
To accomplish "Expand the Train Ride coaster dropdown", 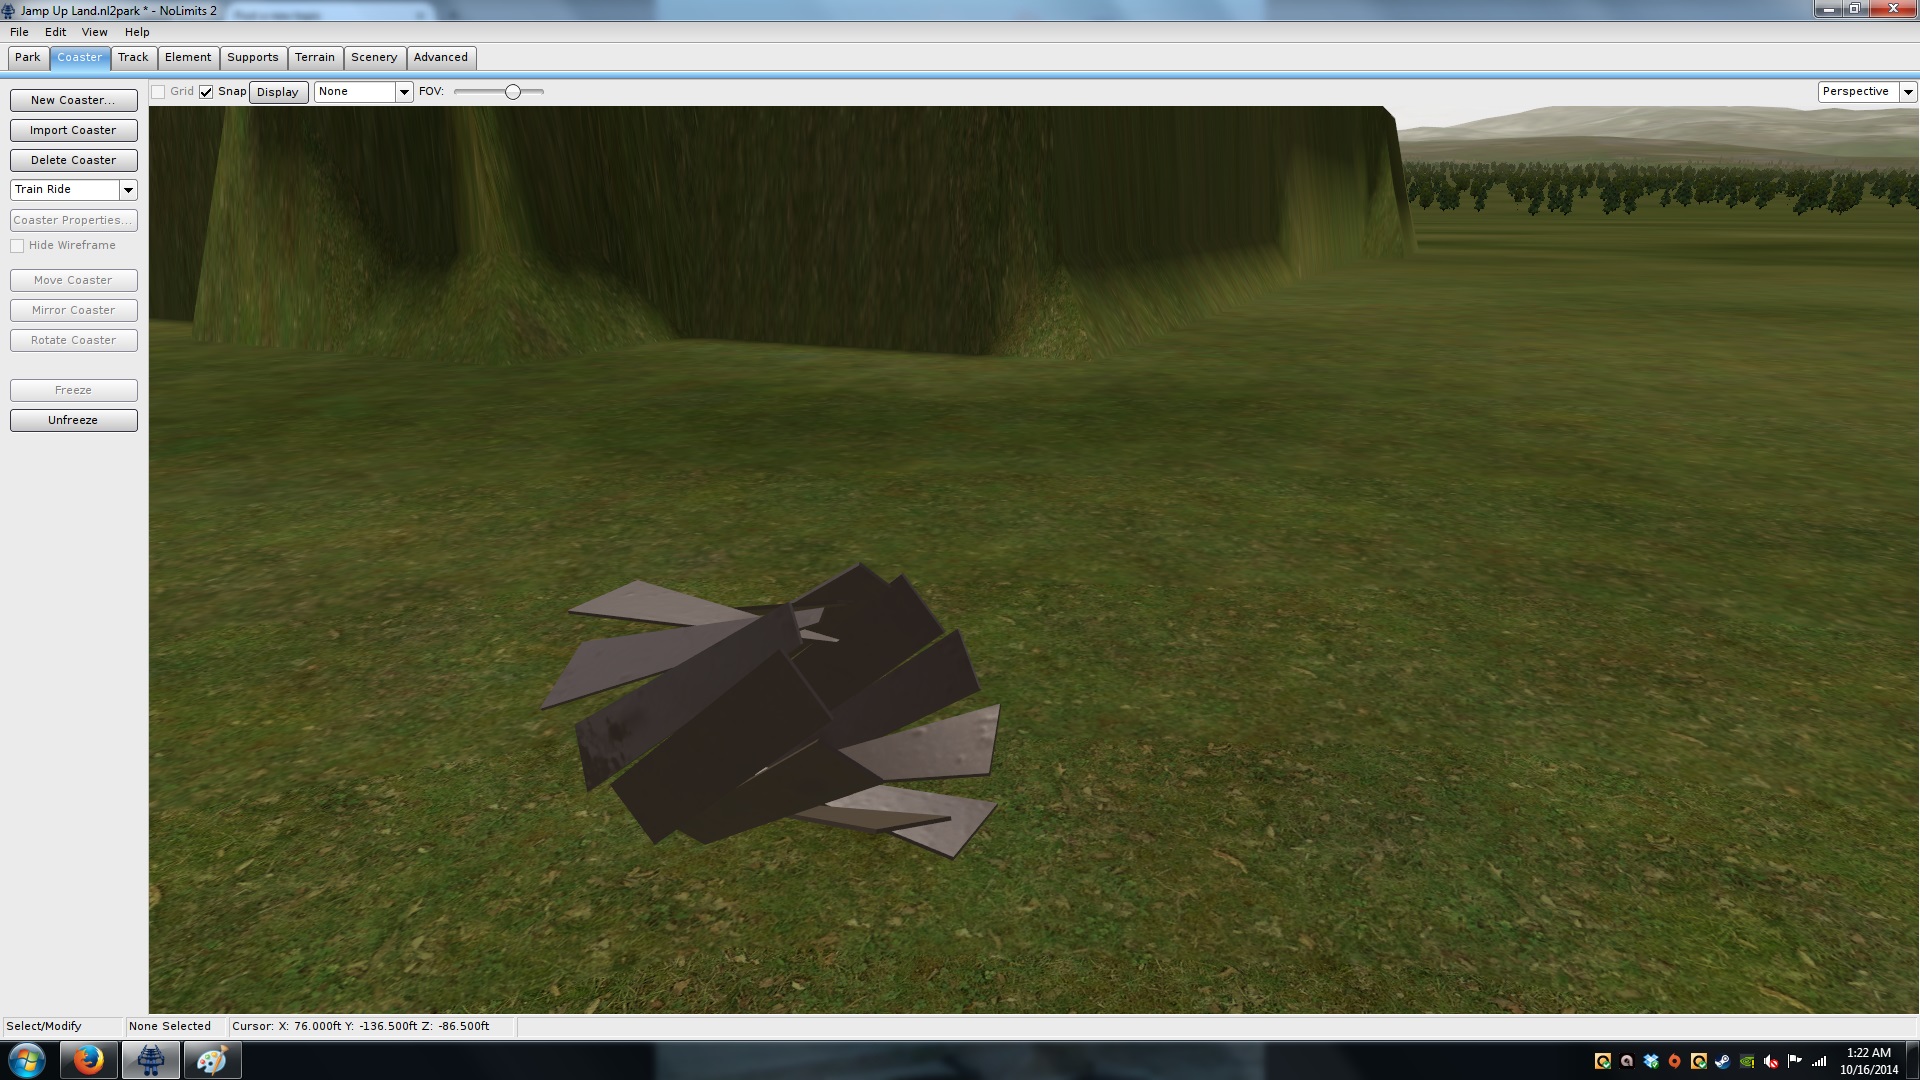I will [128, 190].
